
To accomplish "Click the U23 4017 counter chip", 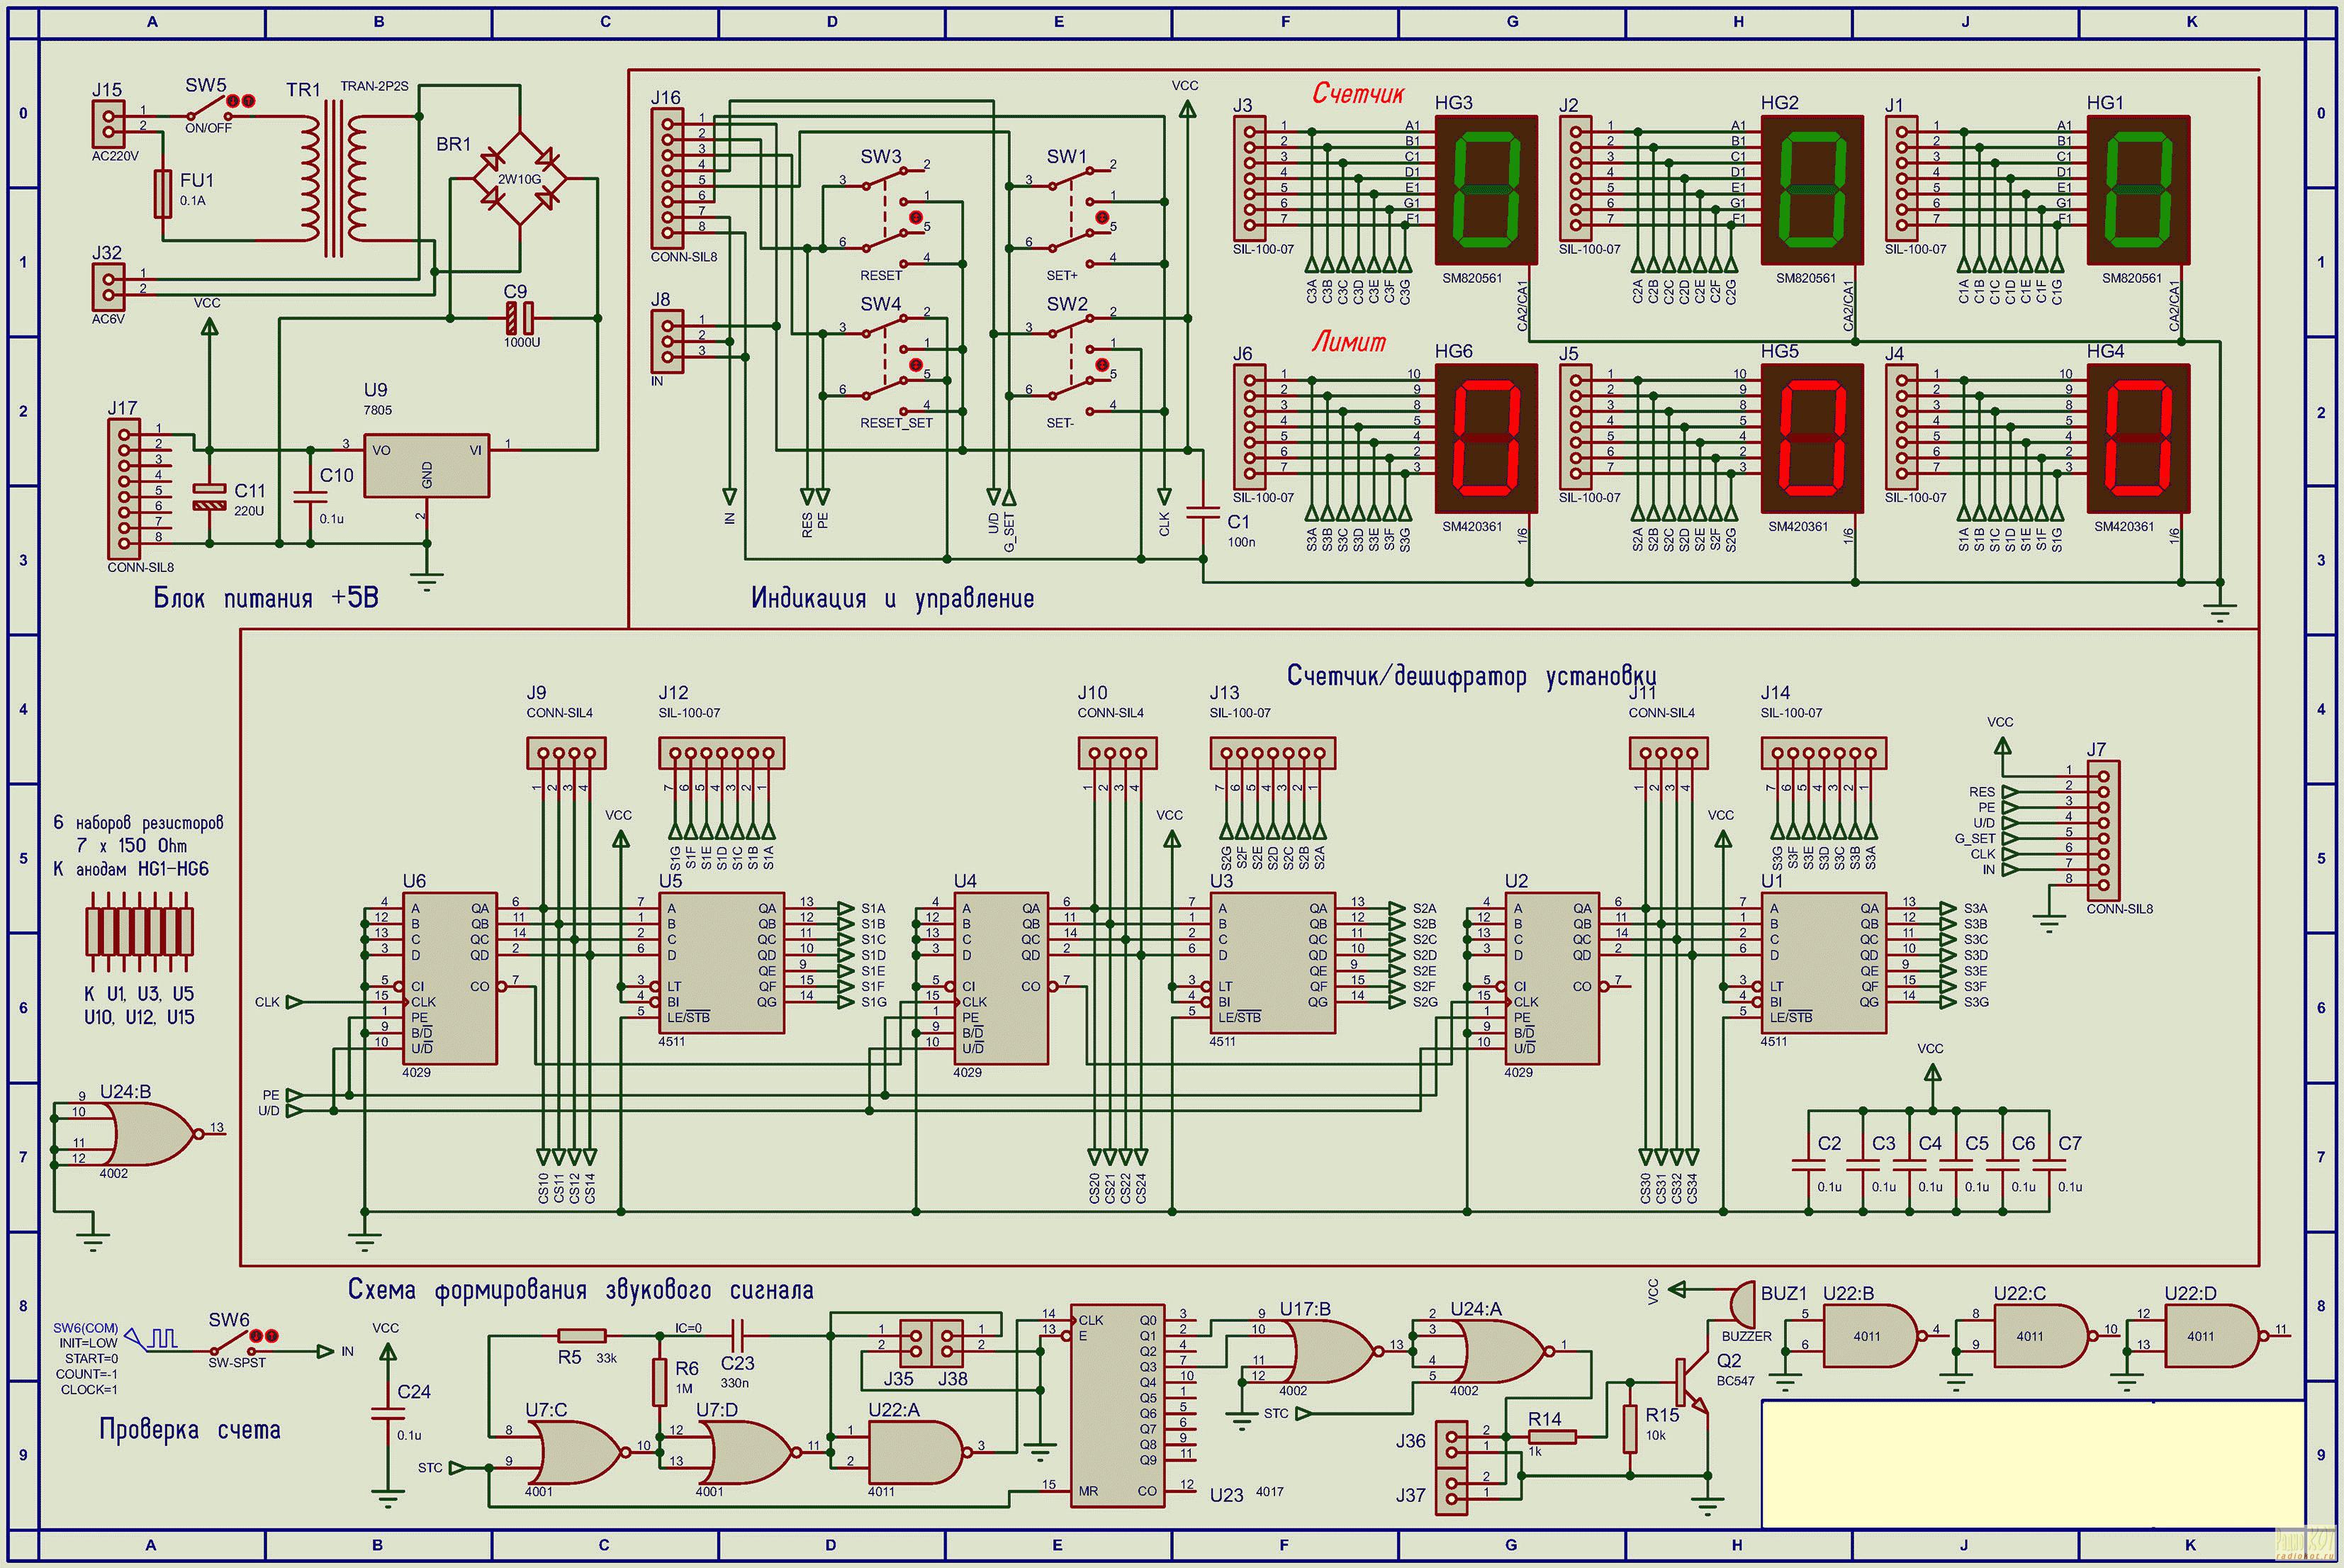I will coord(1117,1405).
